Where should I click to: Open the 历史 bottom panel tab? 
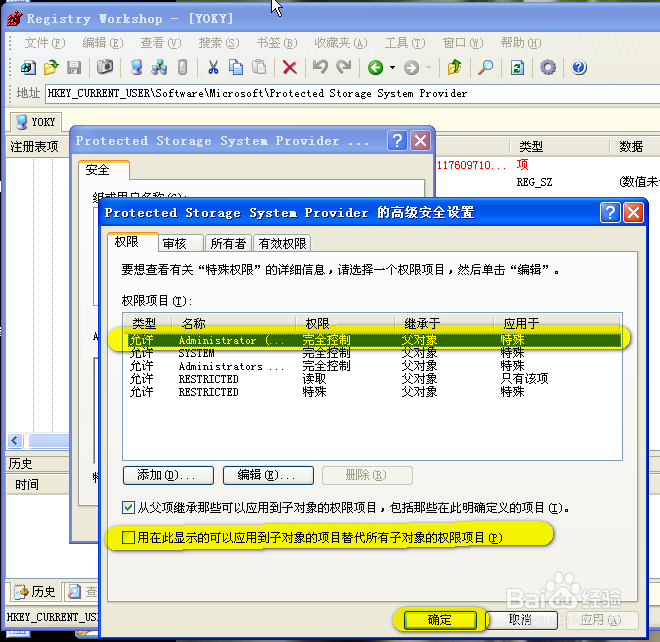tap(35, 591)
